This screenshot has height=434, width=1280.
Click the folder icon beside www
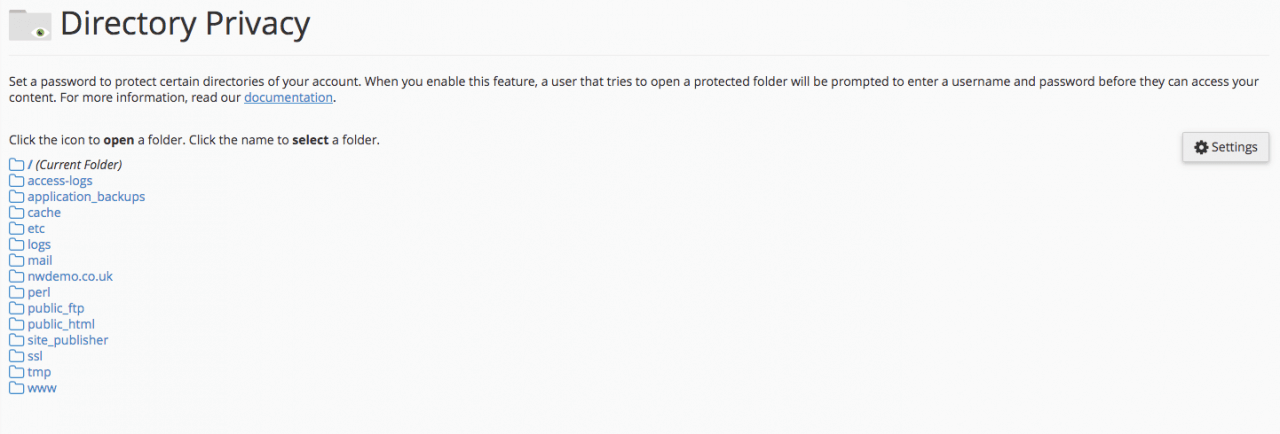click(x=16, y=388)
